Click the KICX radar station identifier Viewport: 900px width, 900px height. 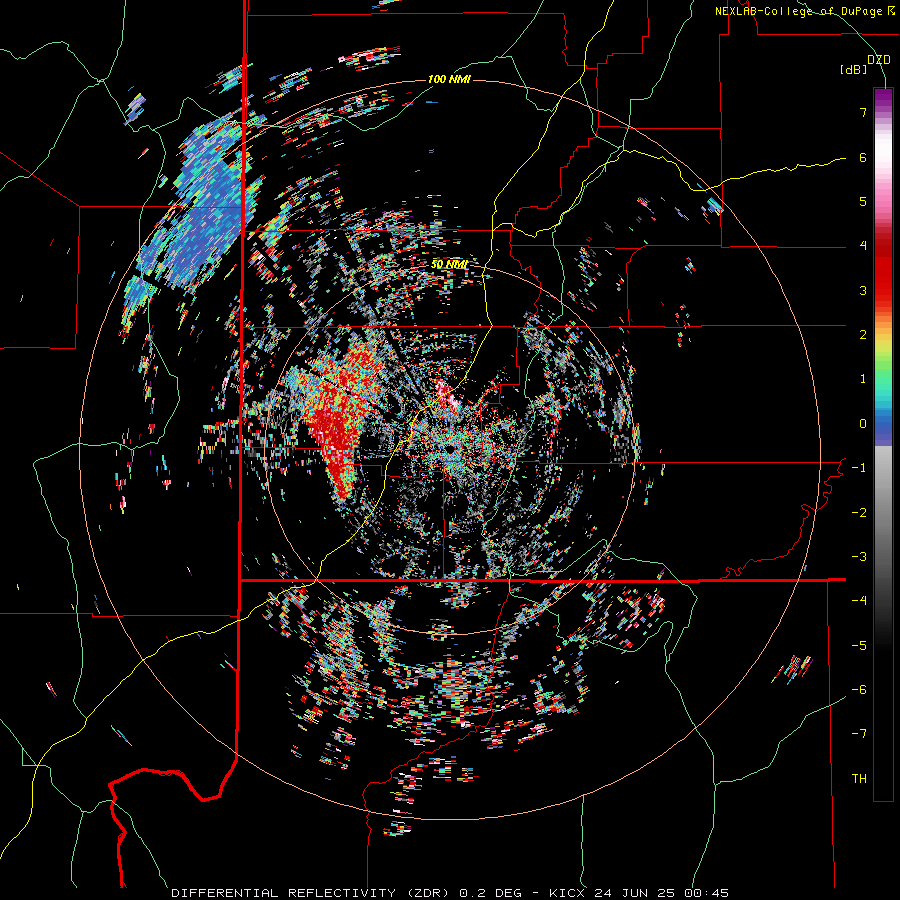[567, 893]
